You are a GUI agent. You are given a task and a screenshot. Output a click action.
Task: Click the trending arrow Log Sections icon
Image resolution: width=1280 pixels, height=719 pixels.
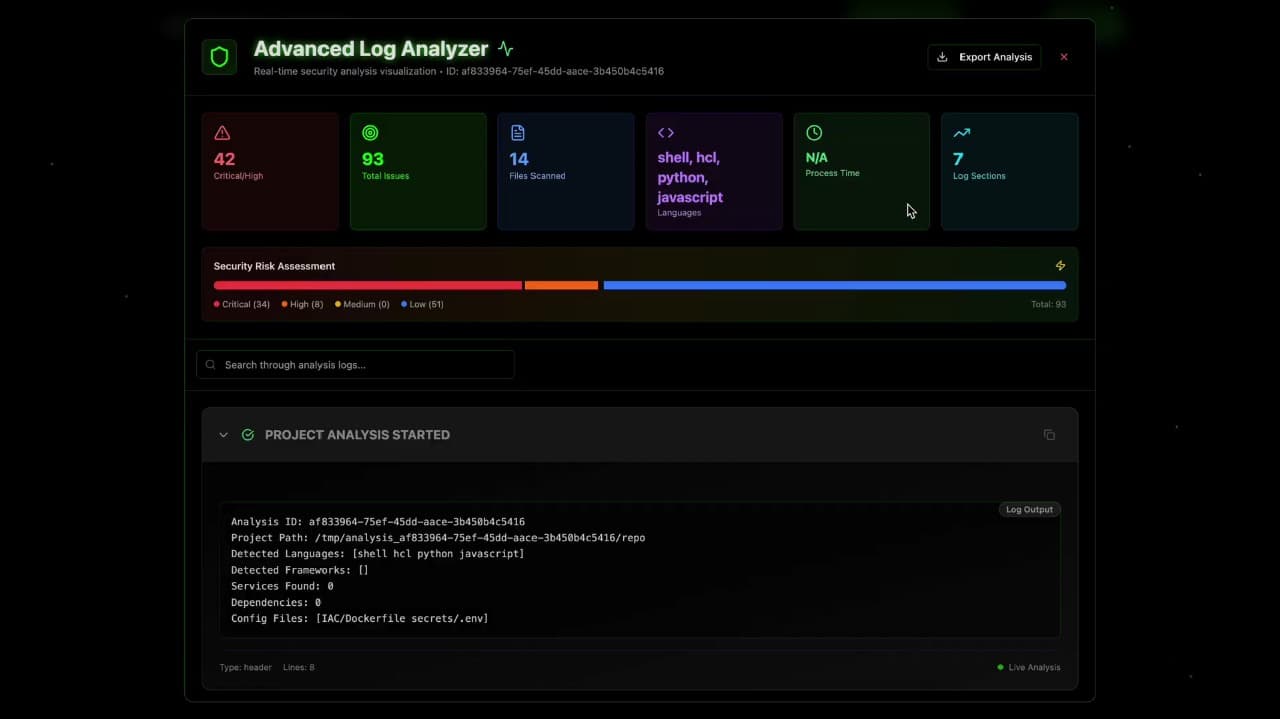pyautogui.click(x=961, y=133)
